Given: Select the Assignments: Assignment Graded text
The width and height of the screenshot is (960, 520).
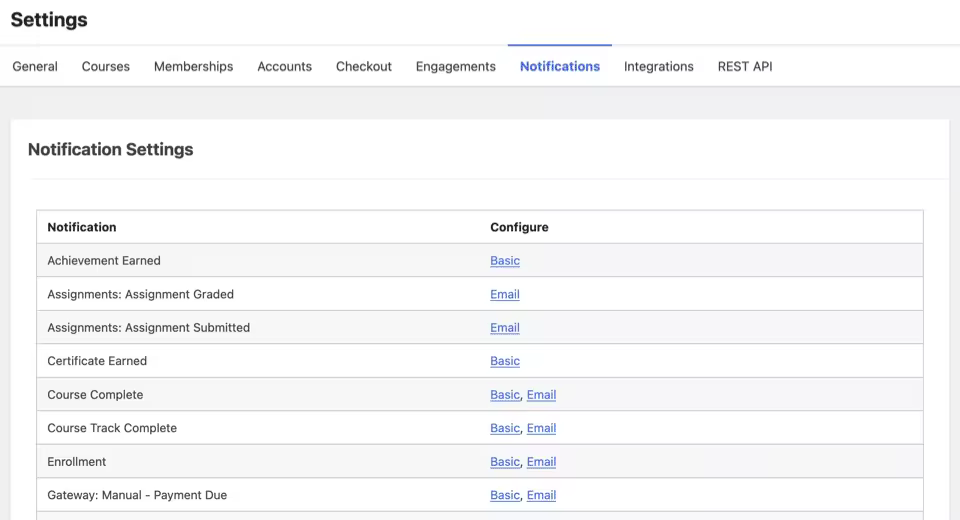Looking at the screenshot, I should coord(141,294).
